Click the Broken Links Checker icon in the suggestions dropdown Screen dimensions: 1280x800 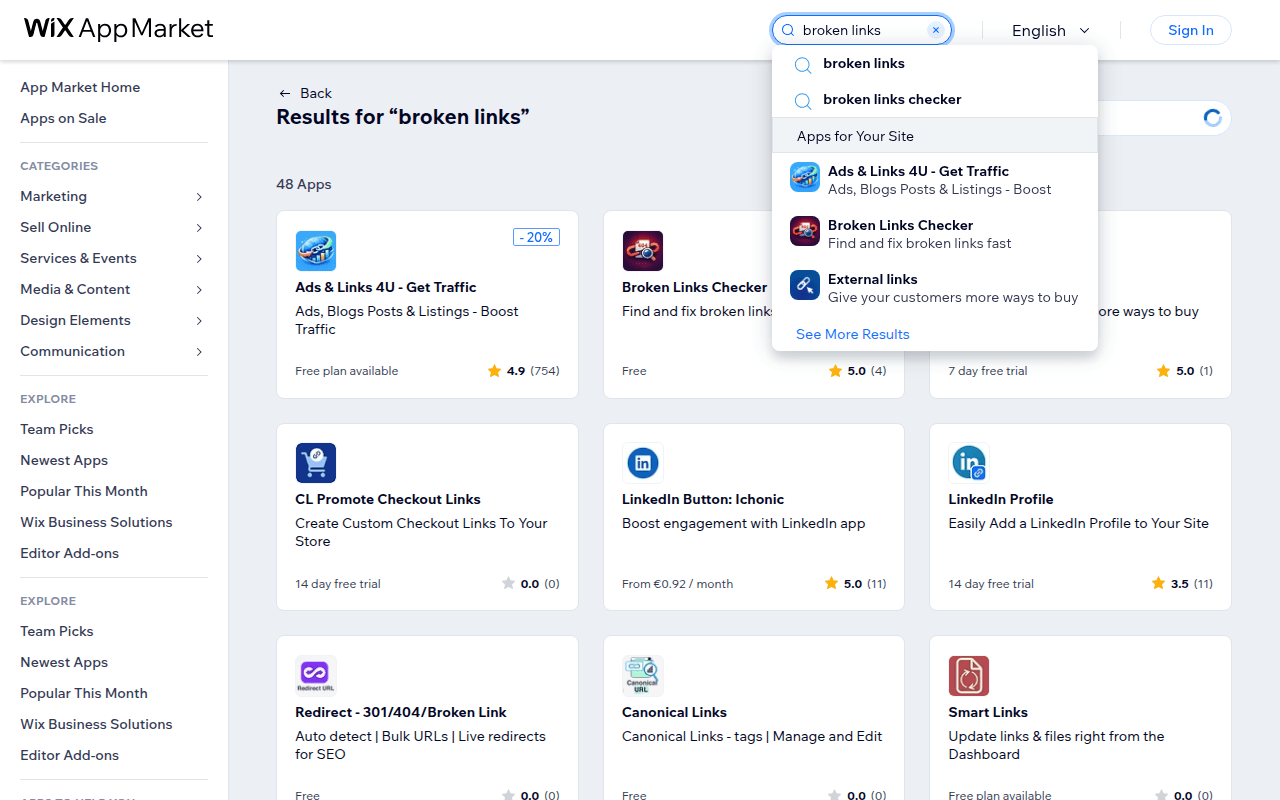pyautogui.click(x=805, y=231)
